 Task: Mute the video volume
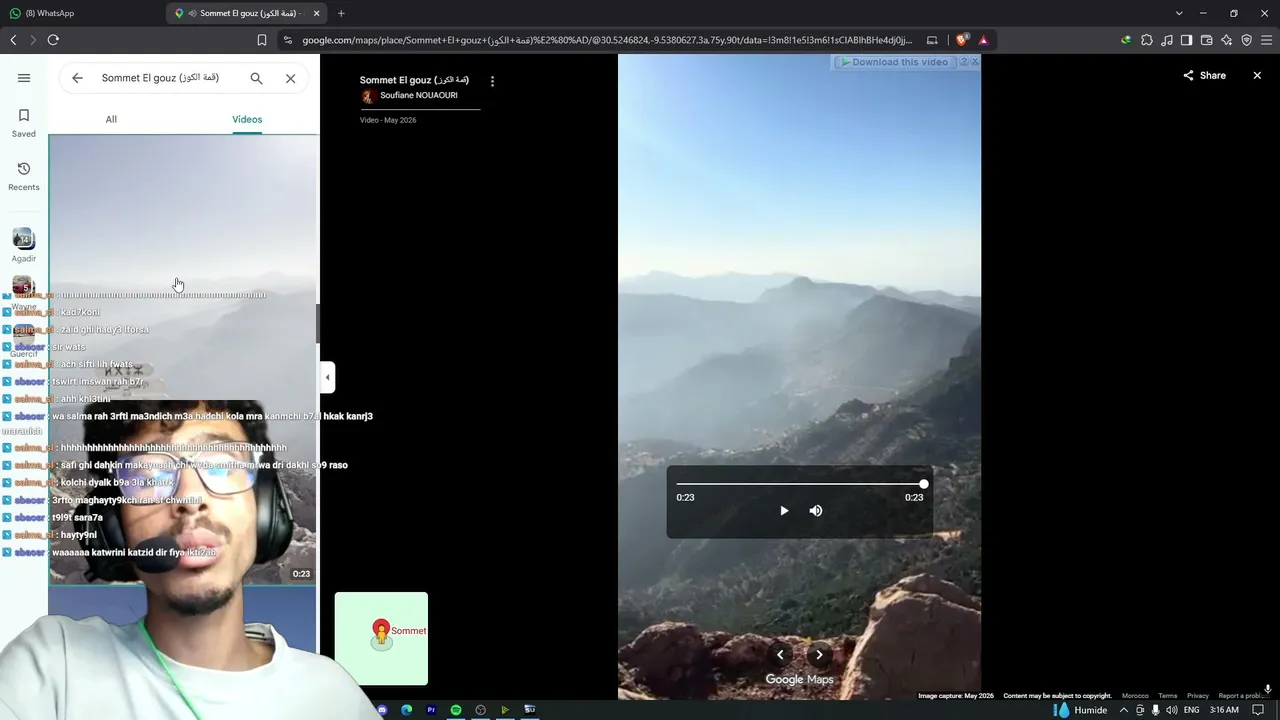coord(816,511)
